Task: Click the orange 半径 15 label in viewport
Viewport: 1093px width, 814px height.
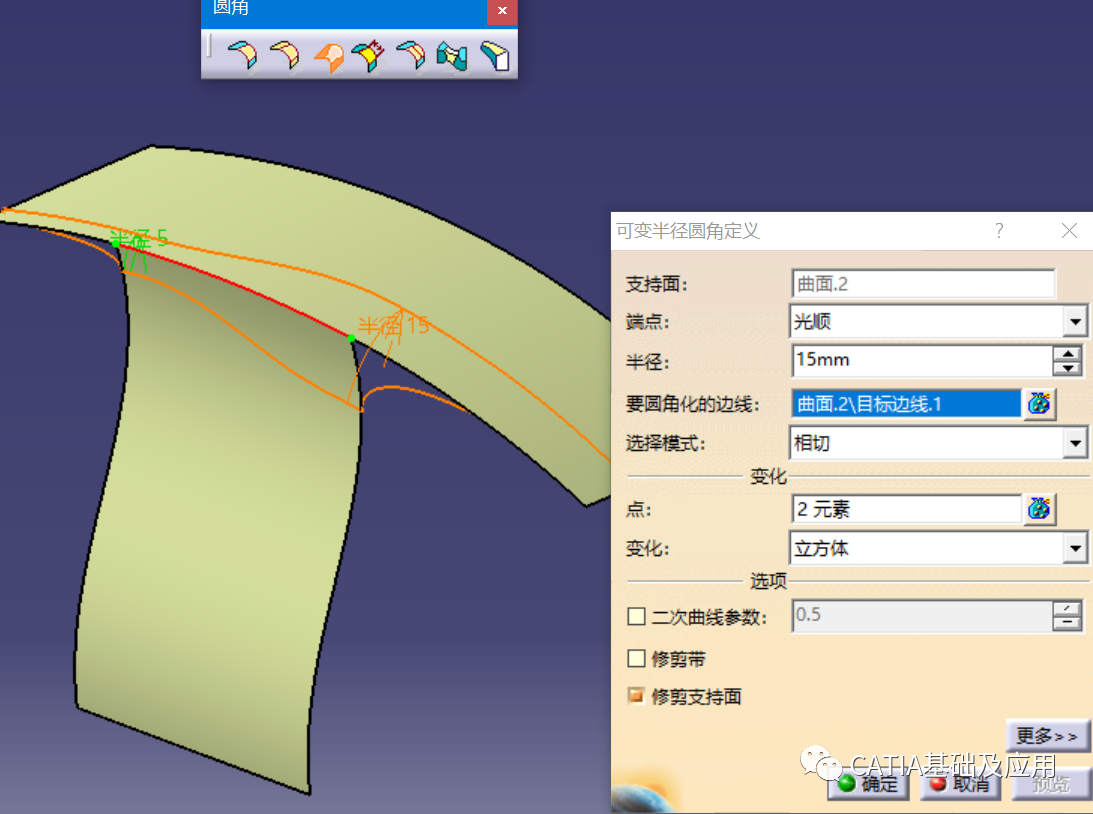Action: [x=394, y=325]
